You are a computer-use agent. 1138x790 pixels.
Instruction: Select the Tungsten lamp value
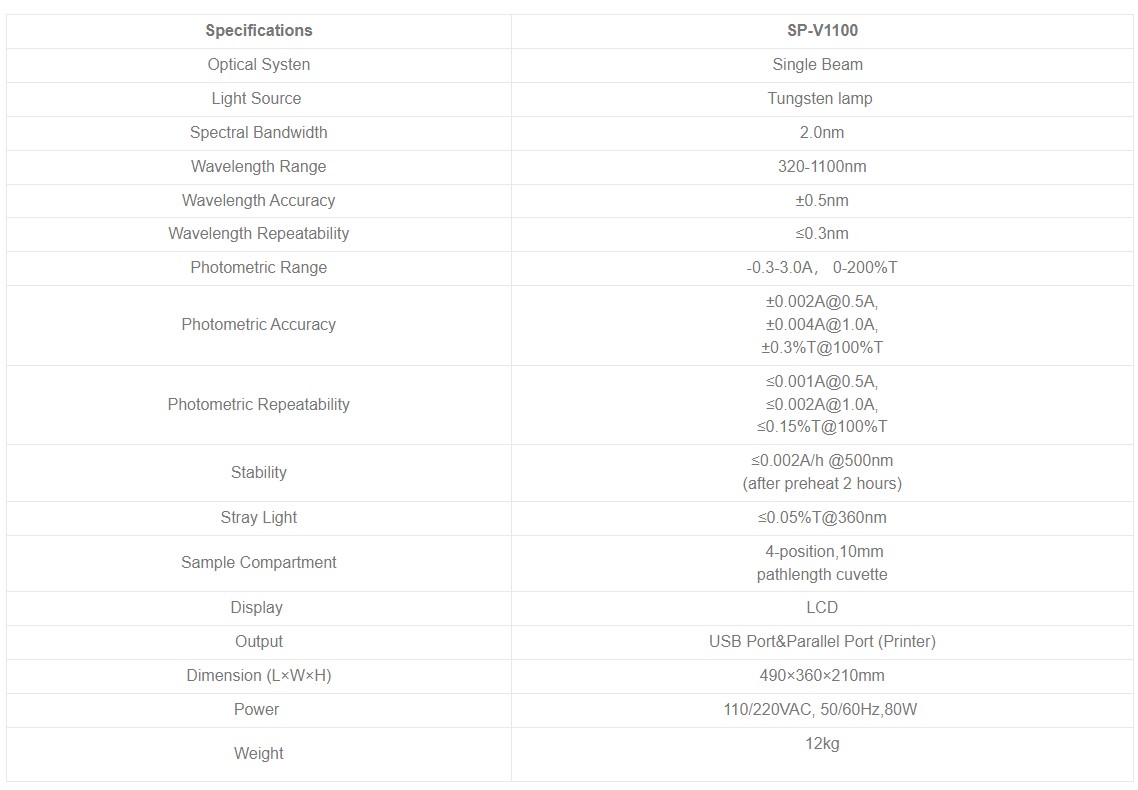(x=820, y=98)
